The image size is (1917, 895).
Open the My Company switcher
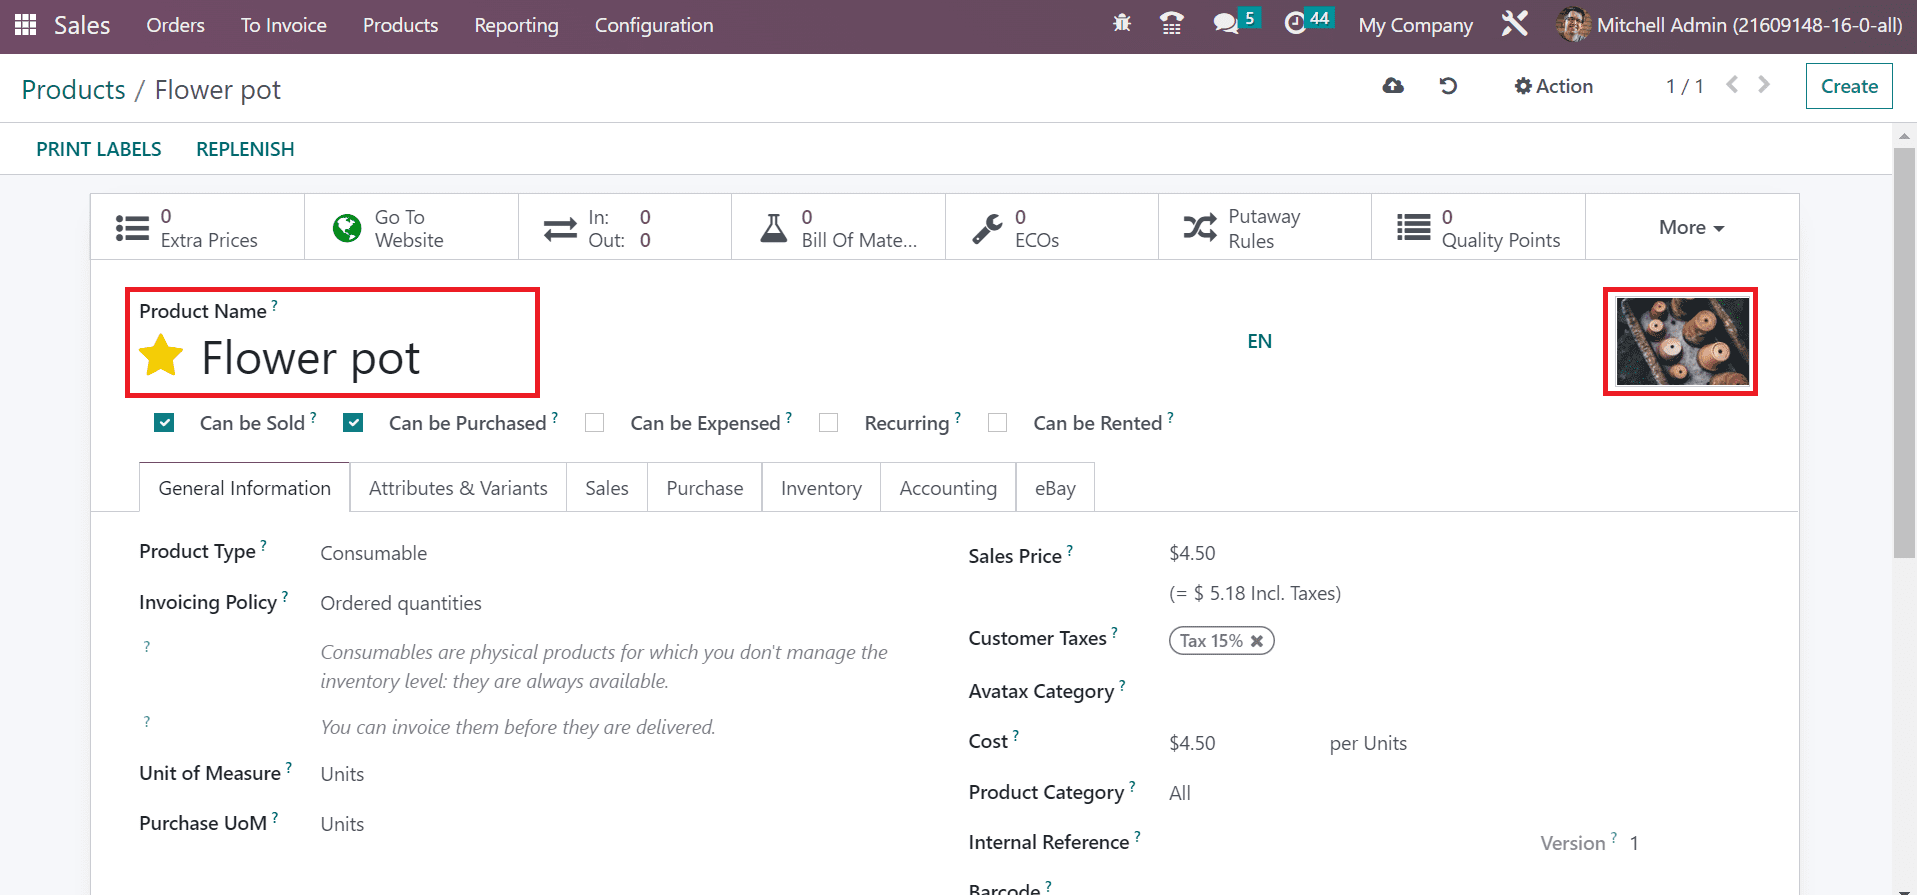click(x=1415, y=25)
